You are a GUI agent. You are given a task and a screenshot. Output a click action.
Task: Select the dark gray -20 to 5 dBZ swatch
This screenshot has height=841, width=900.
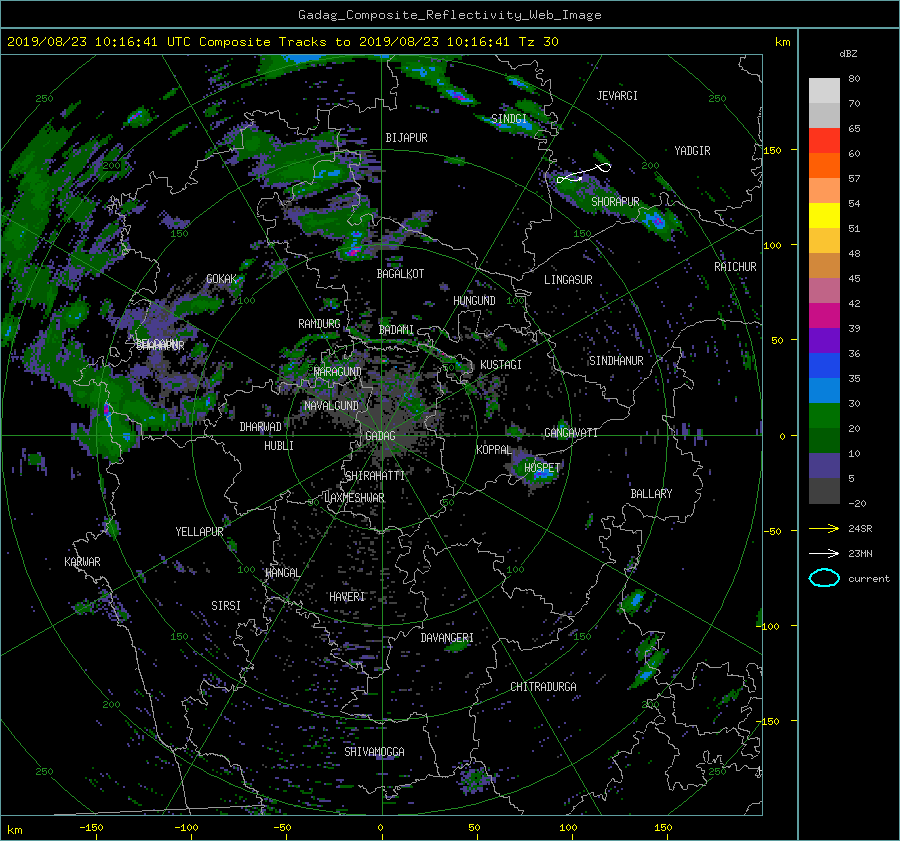tap(824, 491)
